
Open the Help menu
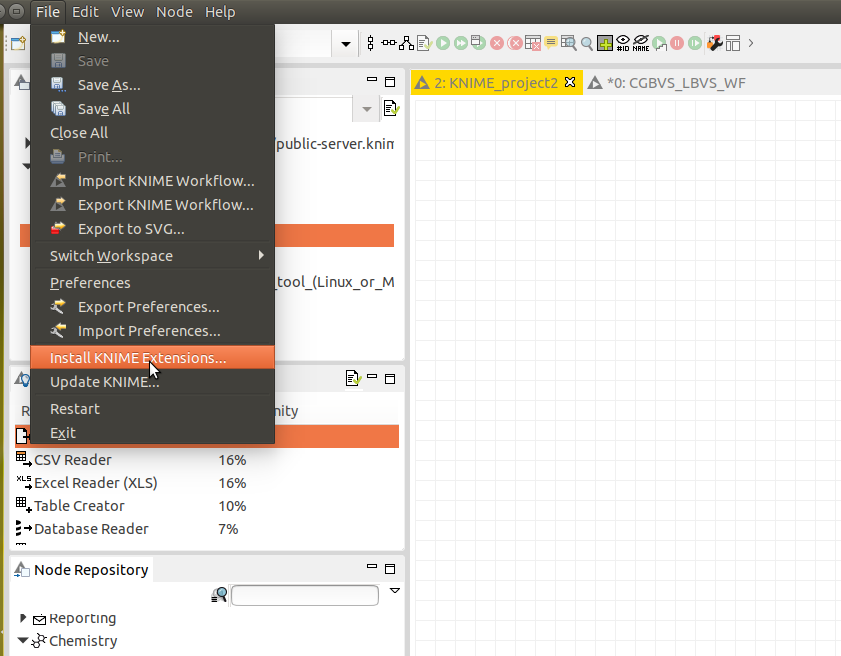point(220,12)
